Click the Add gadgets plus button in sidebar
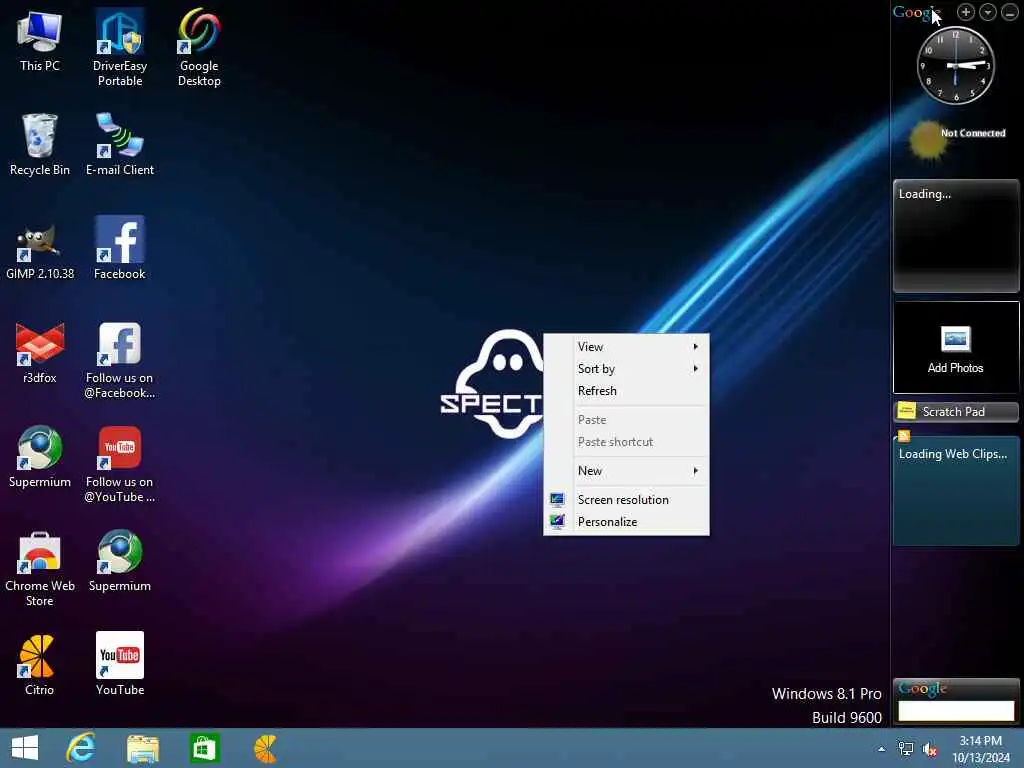 [x=965, y=12]
